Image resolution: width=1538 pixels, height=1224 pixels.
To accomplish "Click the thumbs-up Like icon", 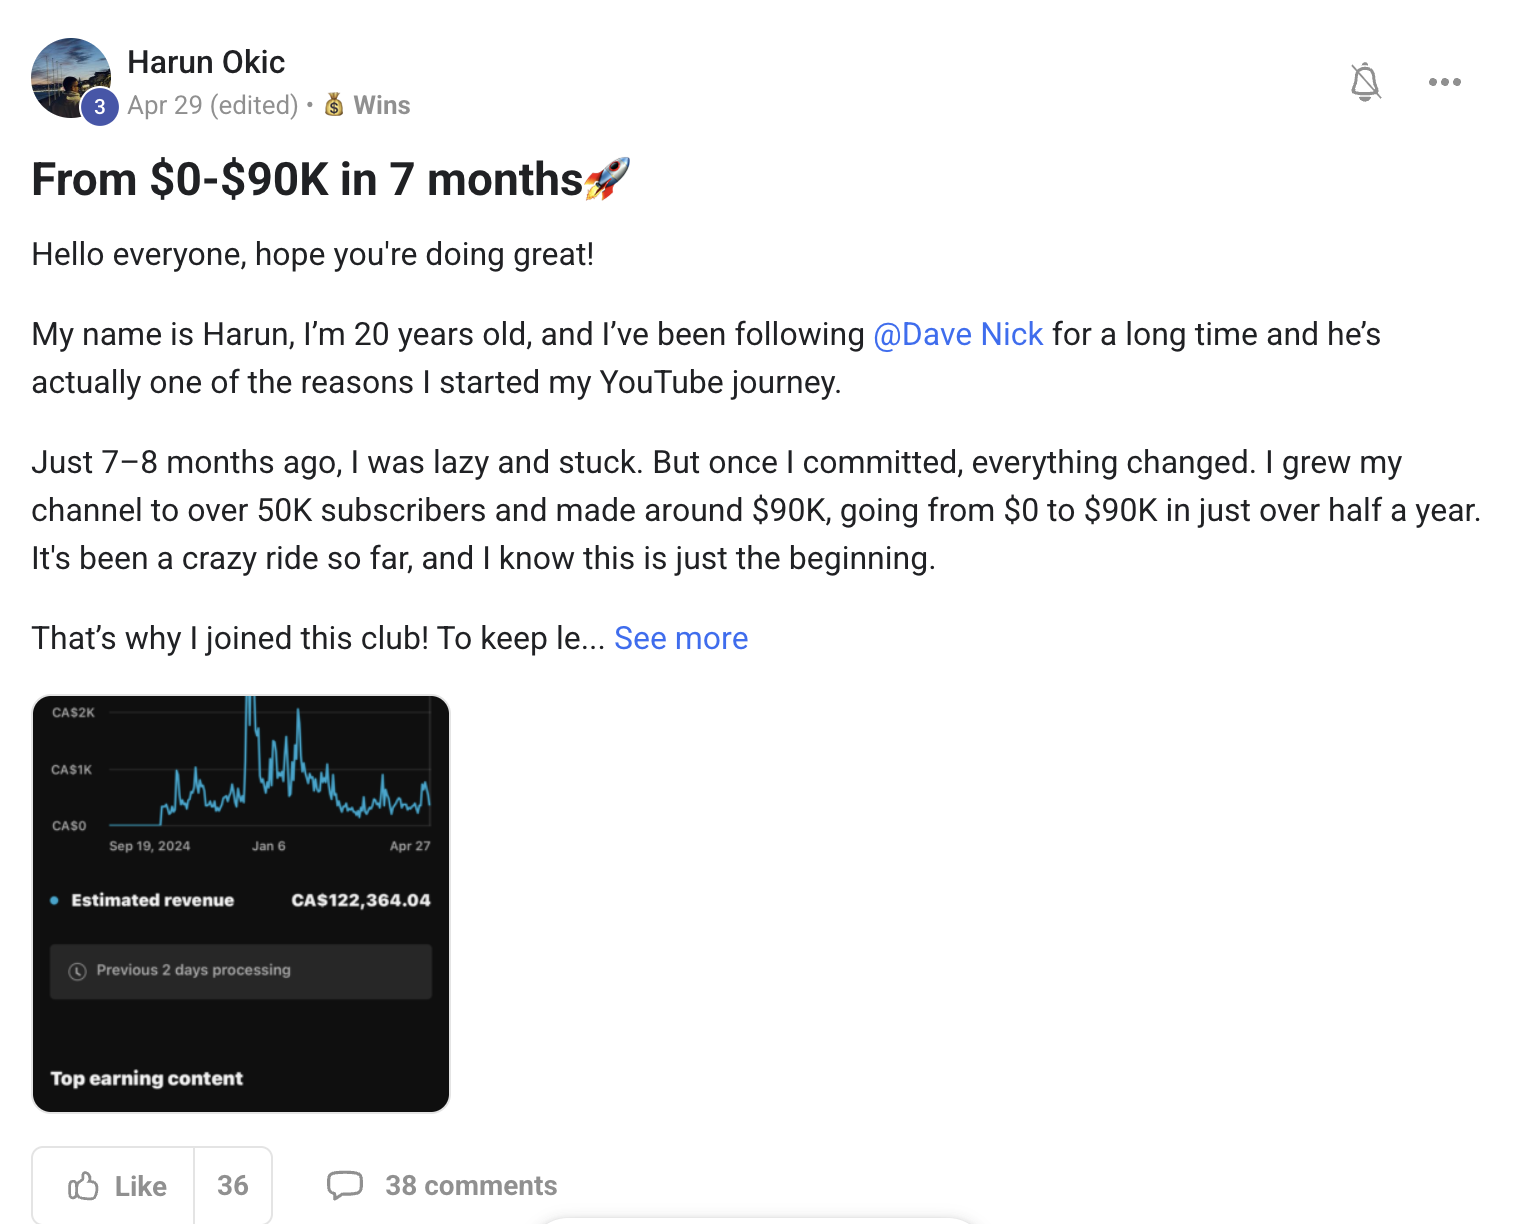I will click(x=83, y=1186).
